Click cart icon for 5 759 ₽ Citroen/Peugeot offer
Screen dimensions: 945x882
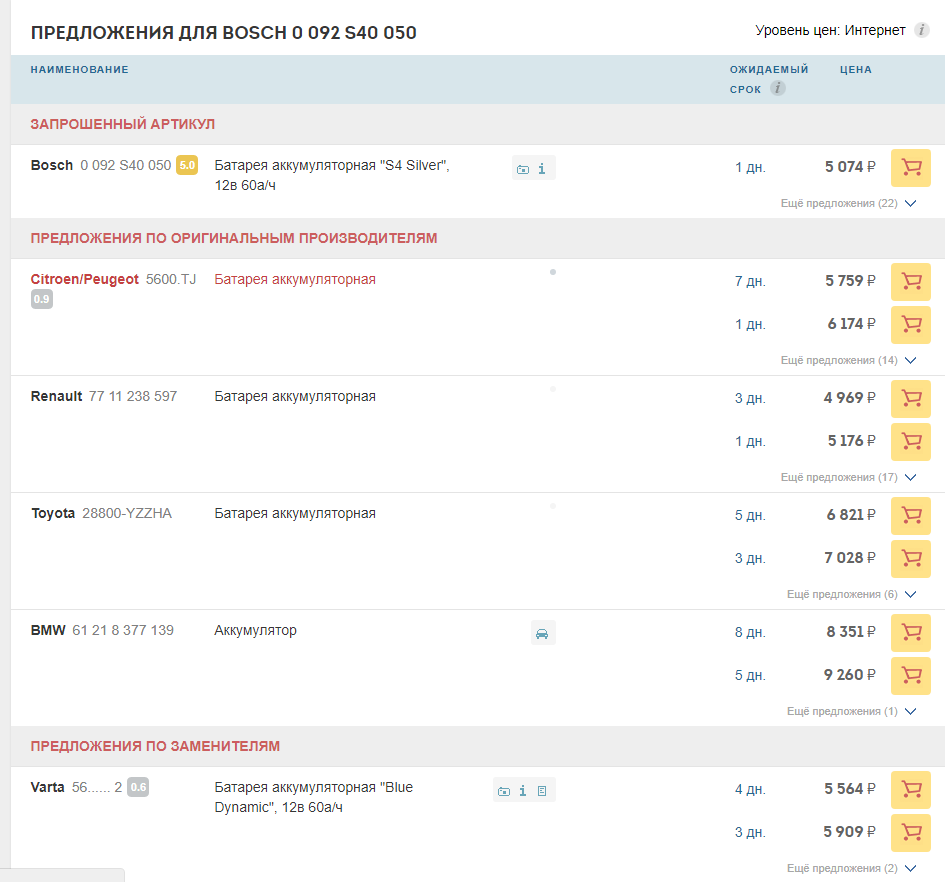click(910, 282)
